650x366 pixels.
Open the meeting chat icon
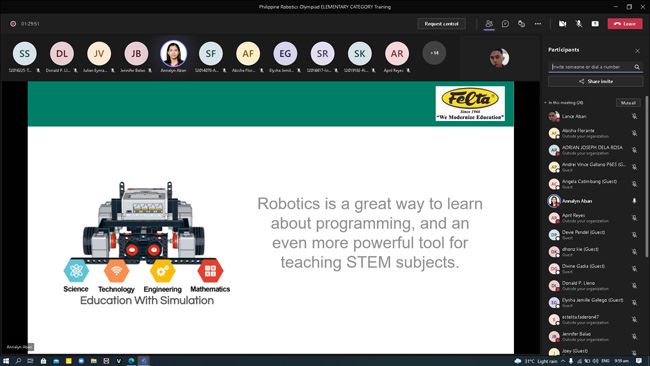click(x=505, y=24)
